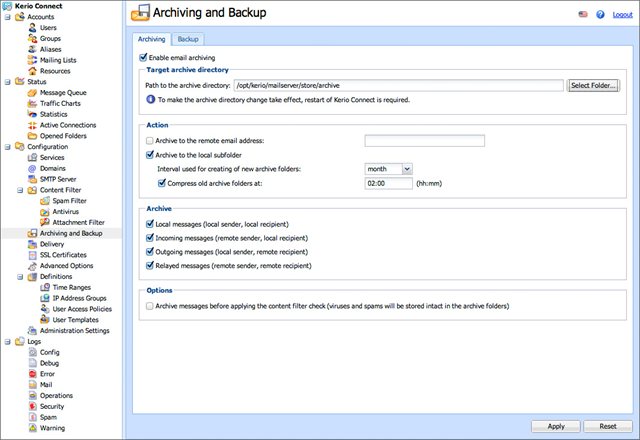Open the Spam Filter icon item
Image resolution: width=640 pixels, height=440 pixels.
[45, 201]
